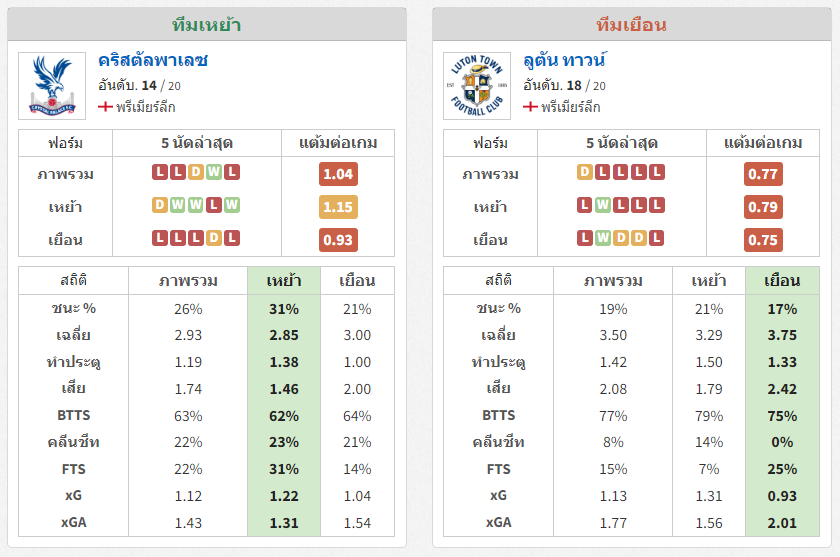
Task: Click the เหย้า column header in Luton stats
Action: tap(709, 281)
